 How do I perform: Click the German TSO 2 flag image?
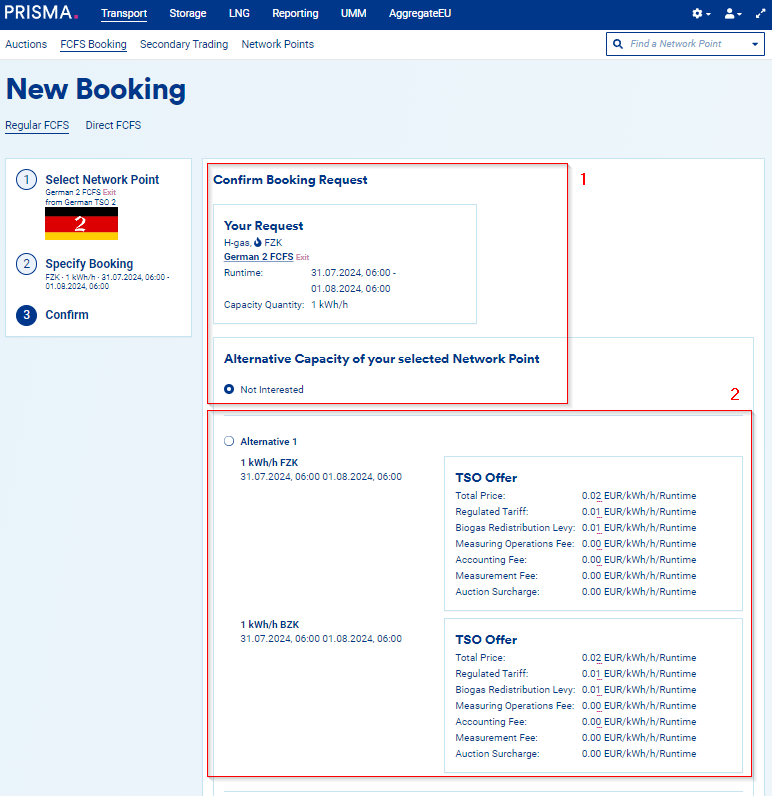tap(81, 223)
